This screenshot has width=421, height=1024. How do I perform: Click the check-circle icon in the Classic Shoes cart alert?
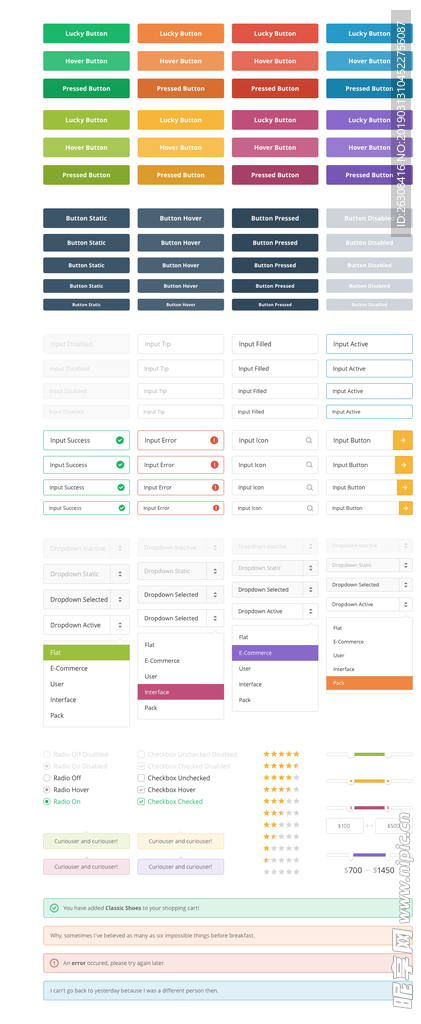pyautogui.click(x=54, y=908)
